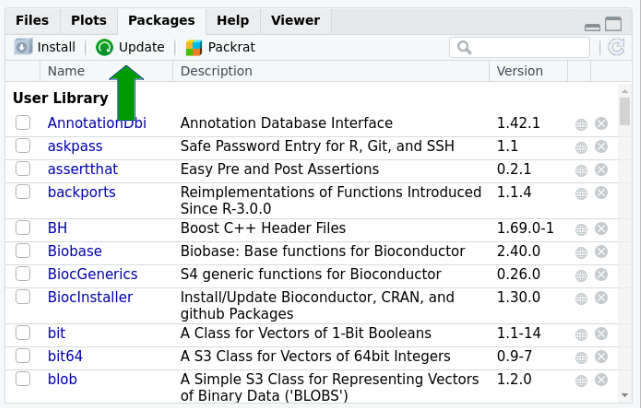641x408 pixels.
Task: Check the askpass package checkbox
Action: click(x=23, y=145)
